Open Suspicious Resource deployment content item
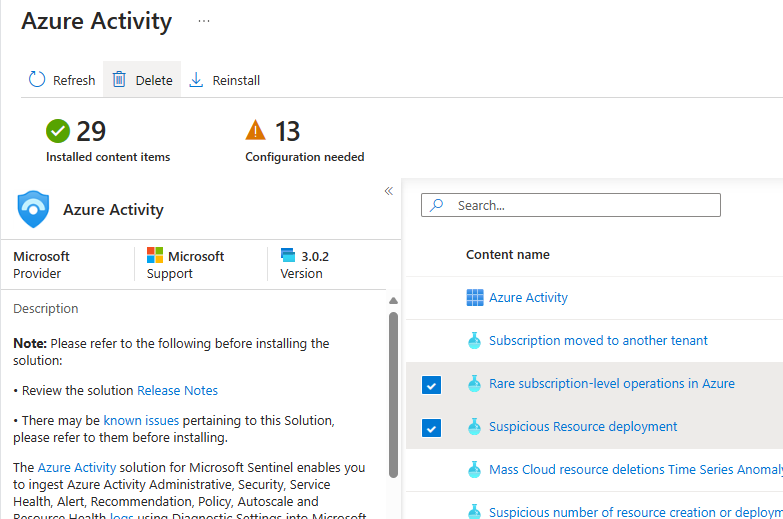The width and height of the screenshot is (783, 519). (x=583, y=426)
